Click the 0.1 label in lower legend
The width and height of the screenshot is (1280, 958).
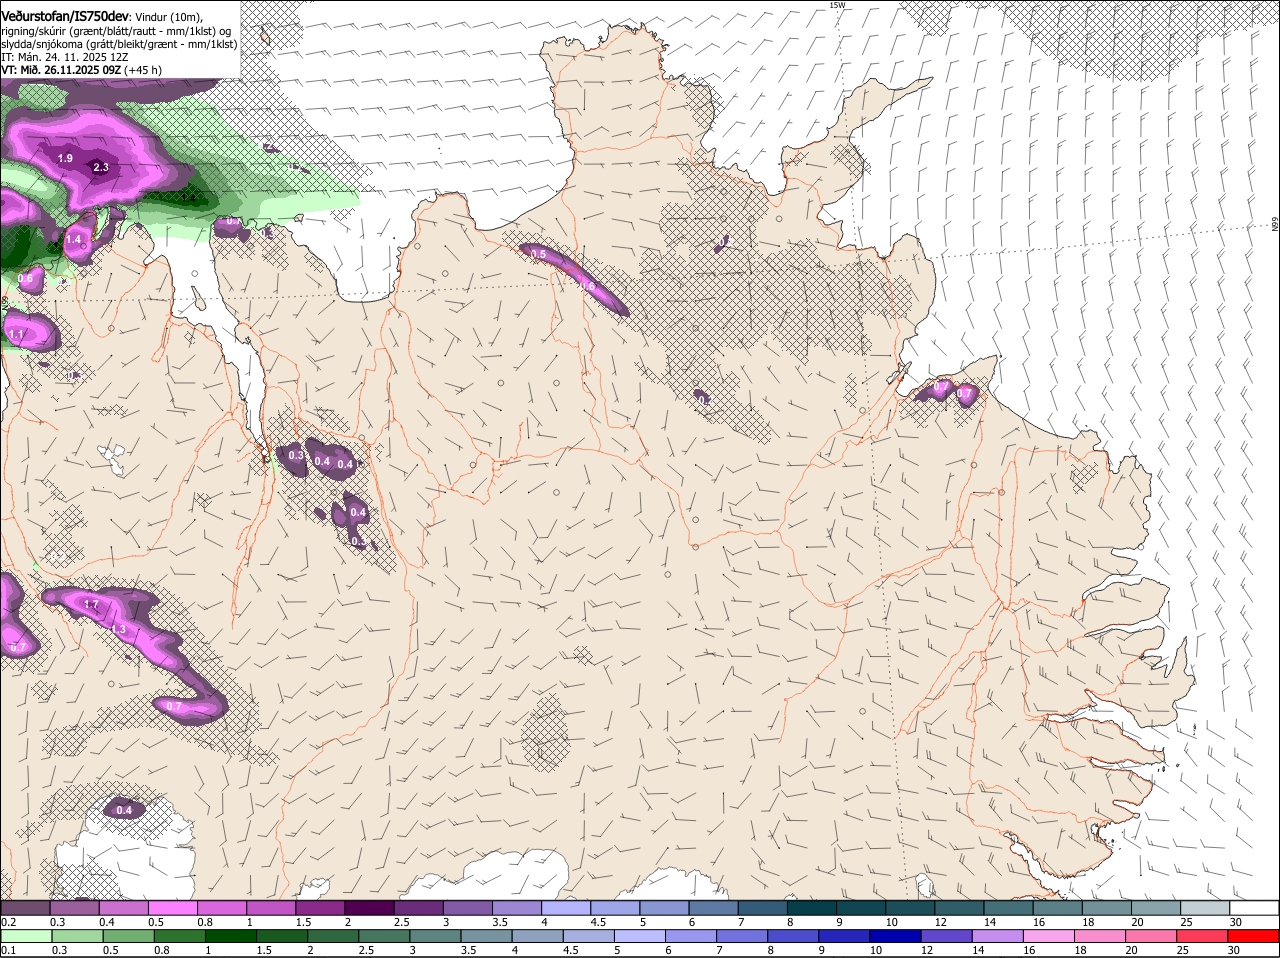click(x=8, y=950)
